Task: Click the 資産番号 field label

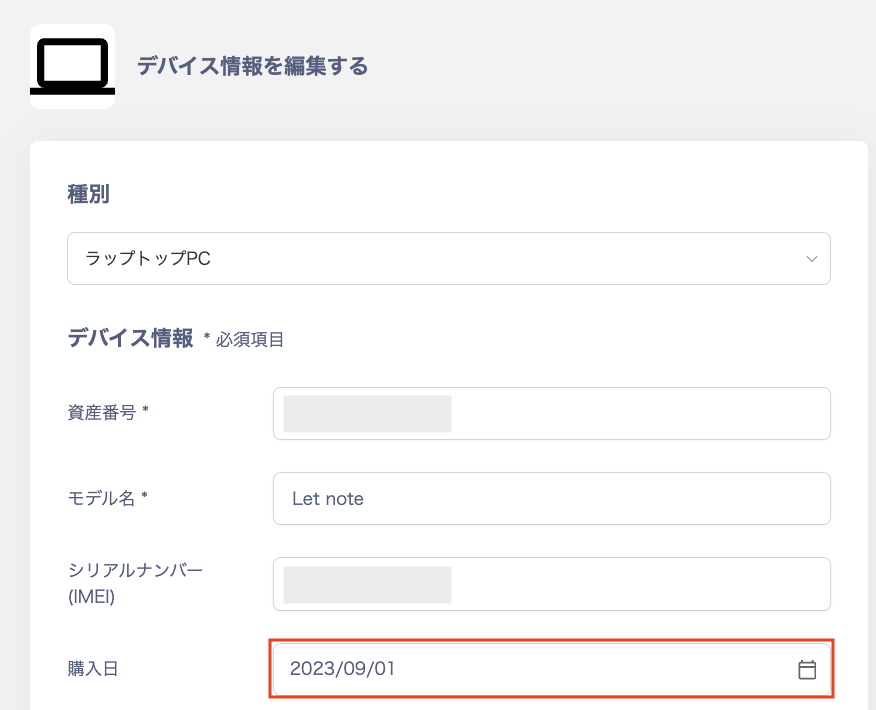Action: tap(107, 412)
